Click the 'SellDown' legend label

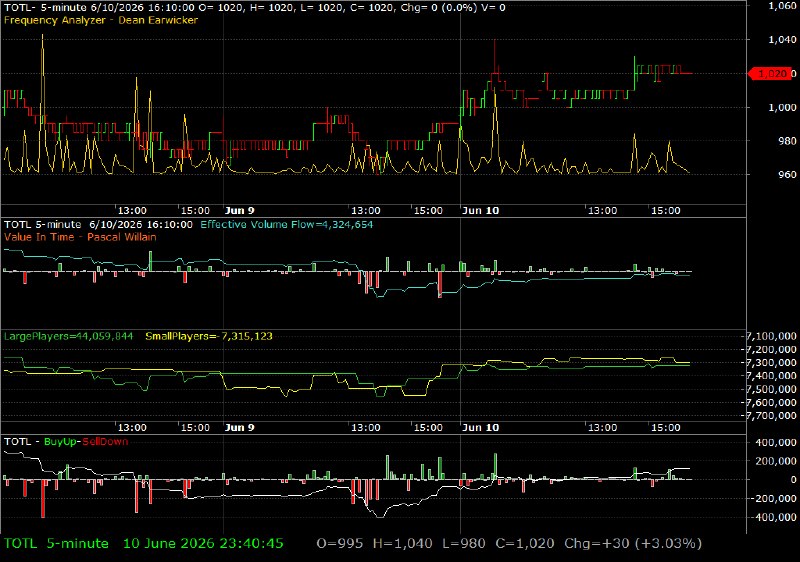[105, 441]
